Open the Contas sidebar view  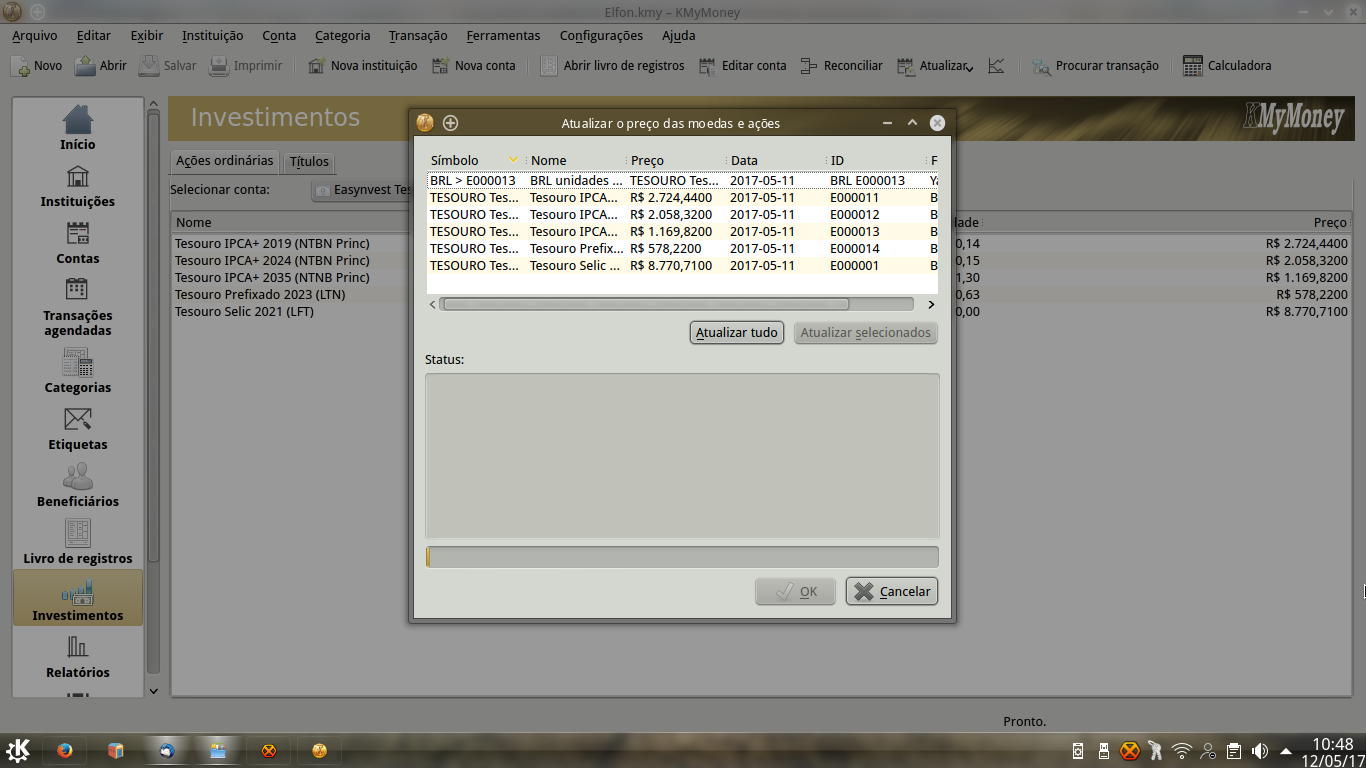78,242
